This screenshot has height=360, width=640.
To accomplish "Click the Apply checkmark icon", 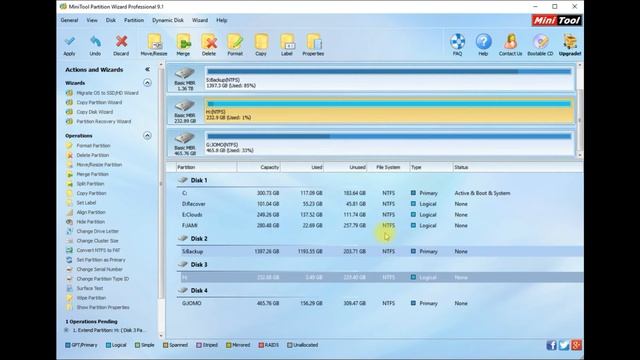I will click(69, 42).
